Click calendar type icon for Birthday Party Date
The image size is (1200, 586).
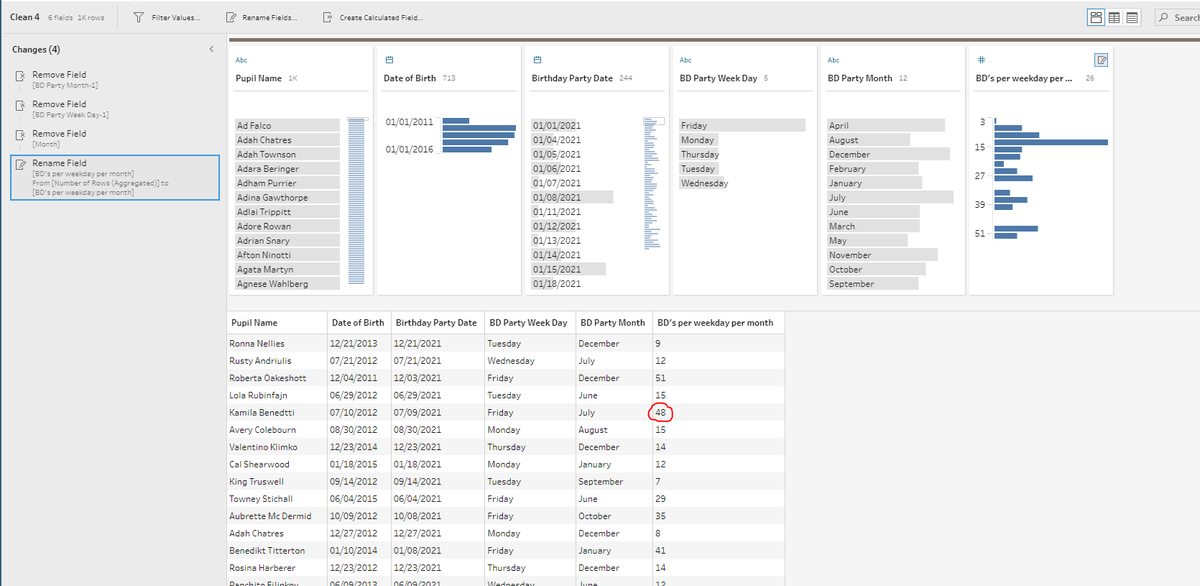[x=537, y=60]
